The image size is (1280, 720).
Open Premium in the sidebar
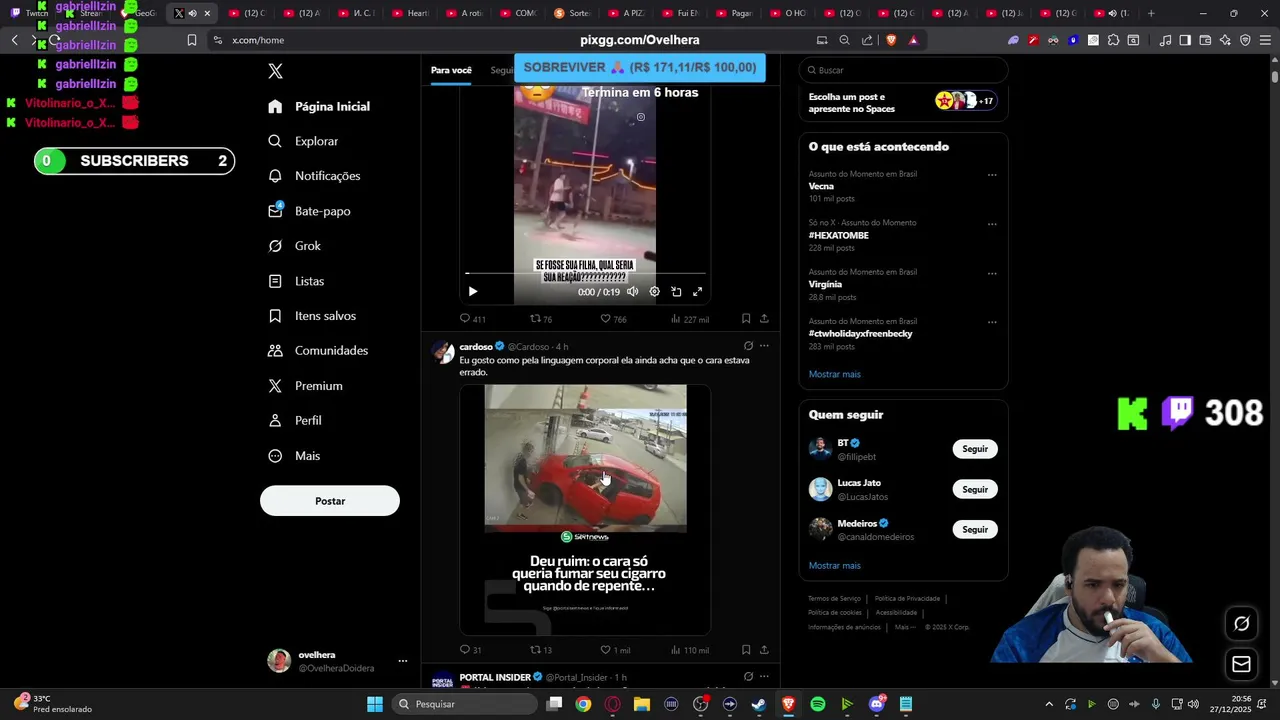click(x=305, y=386)
